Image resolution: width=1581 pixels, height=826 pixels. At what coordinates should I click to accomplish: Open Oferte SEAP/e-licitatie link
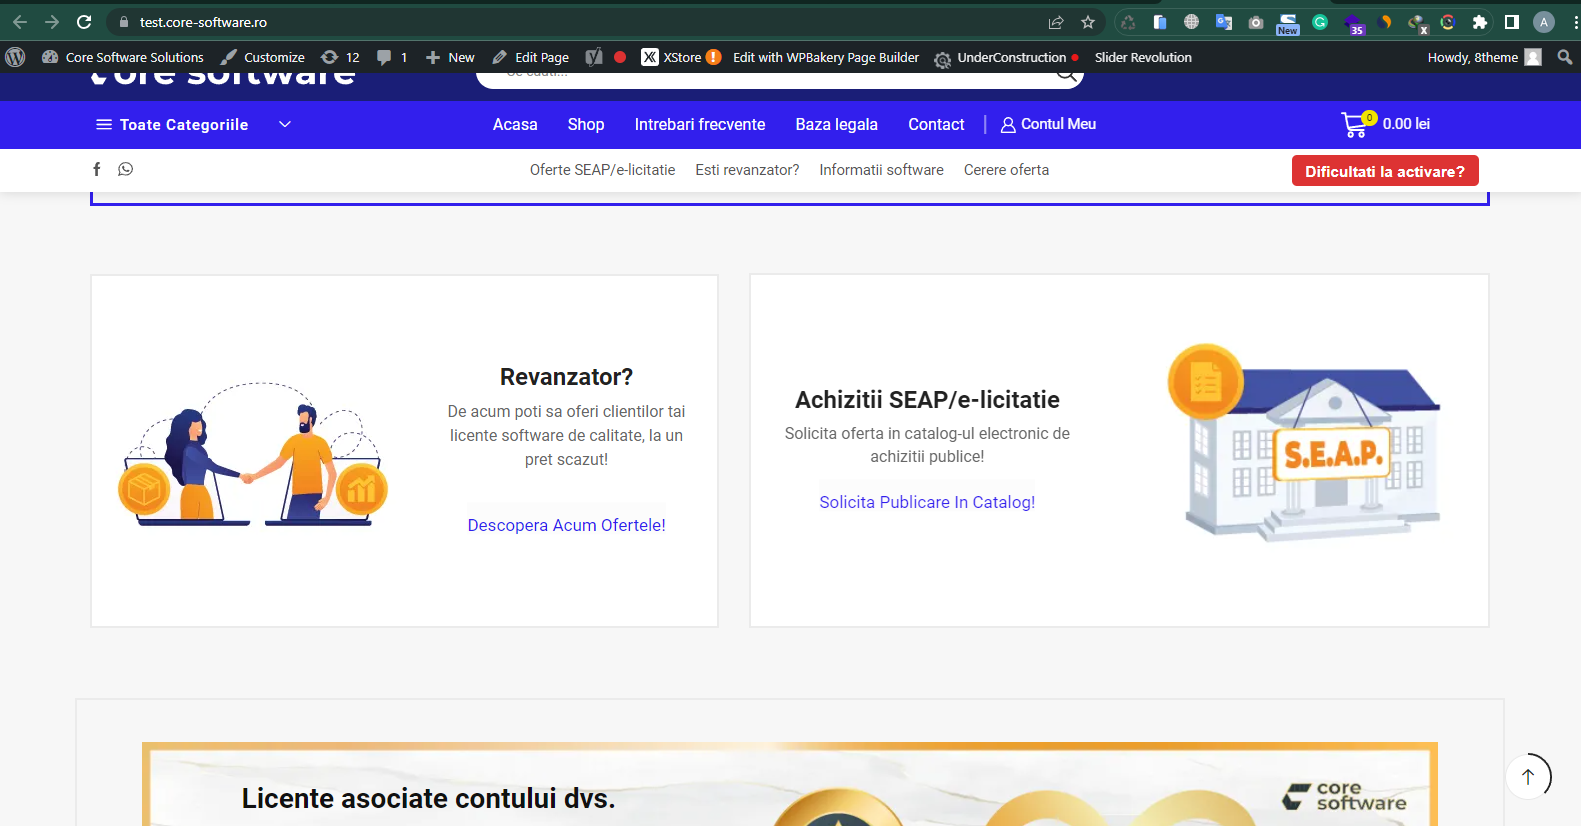602,170
